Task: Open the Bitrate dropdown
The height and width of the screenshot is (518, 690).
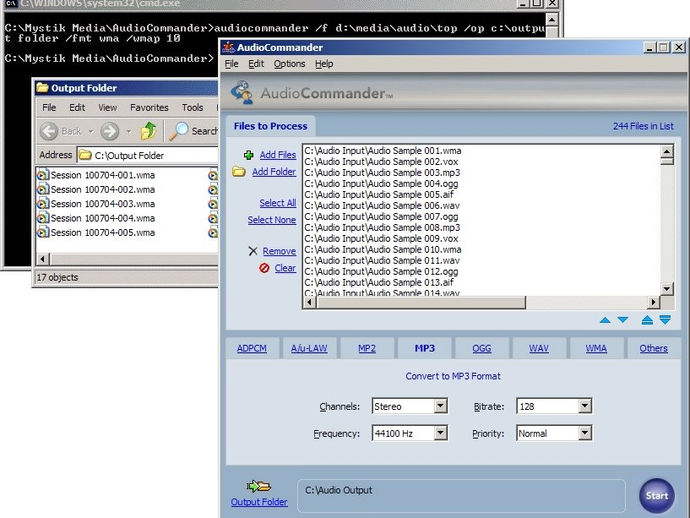Action: click(x=585, y=406)
